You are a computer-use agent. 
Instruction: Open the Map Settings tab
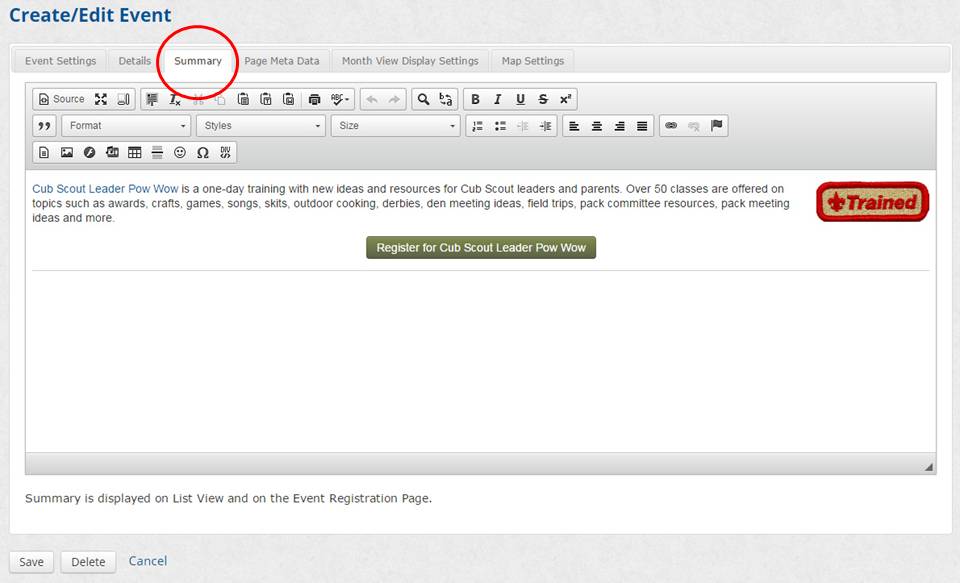click(533, 61)
